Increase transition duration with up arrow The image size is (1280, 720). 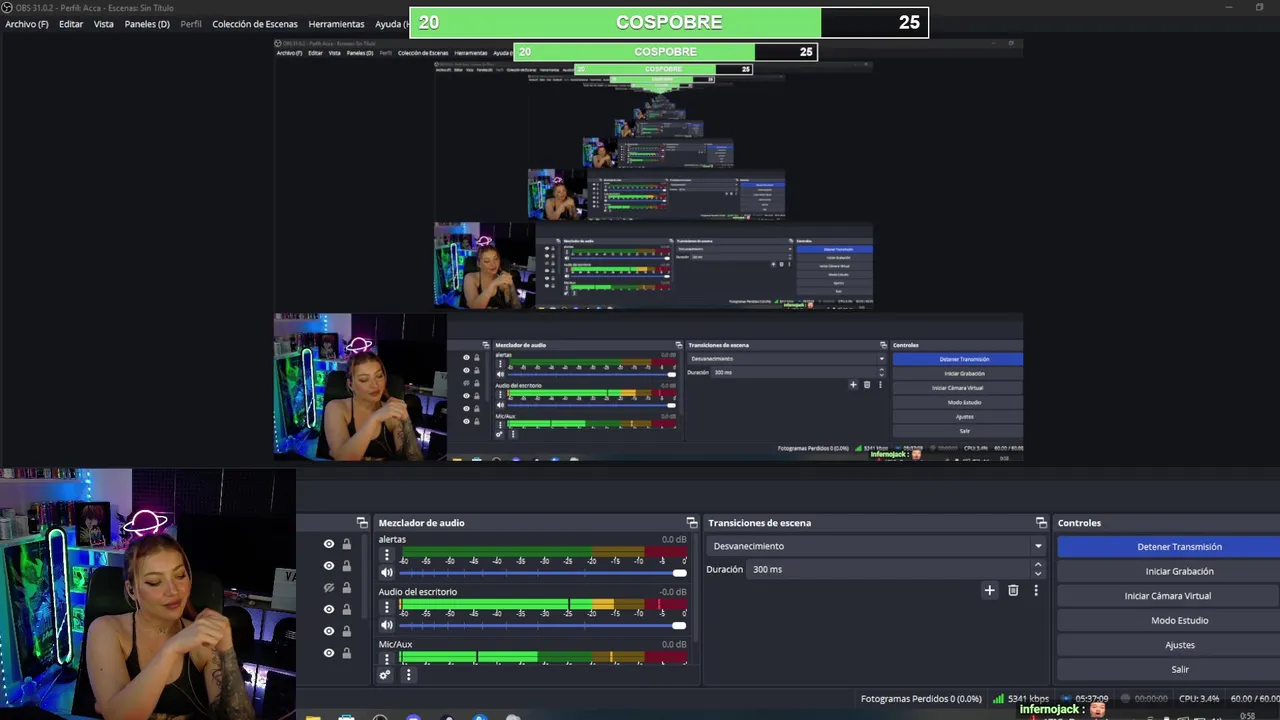[x=1038, y=565]
